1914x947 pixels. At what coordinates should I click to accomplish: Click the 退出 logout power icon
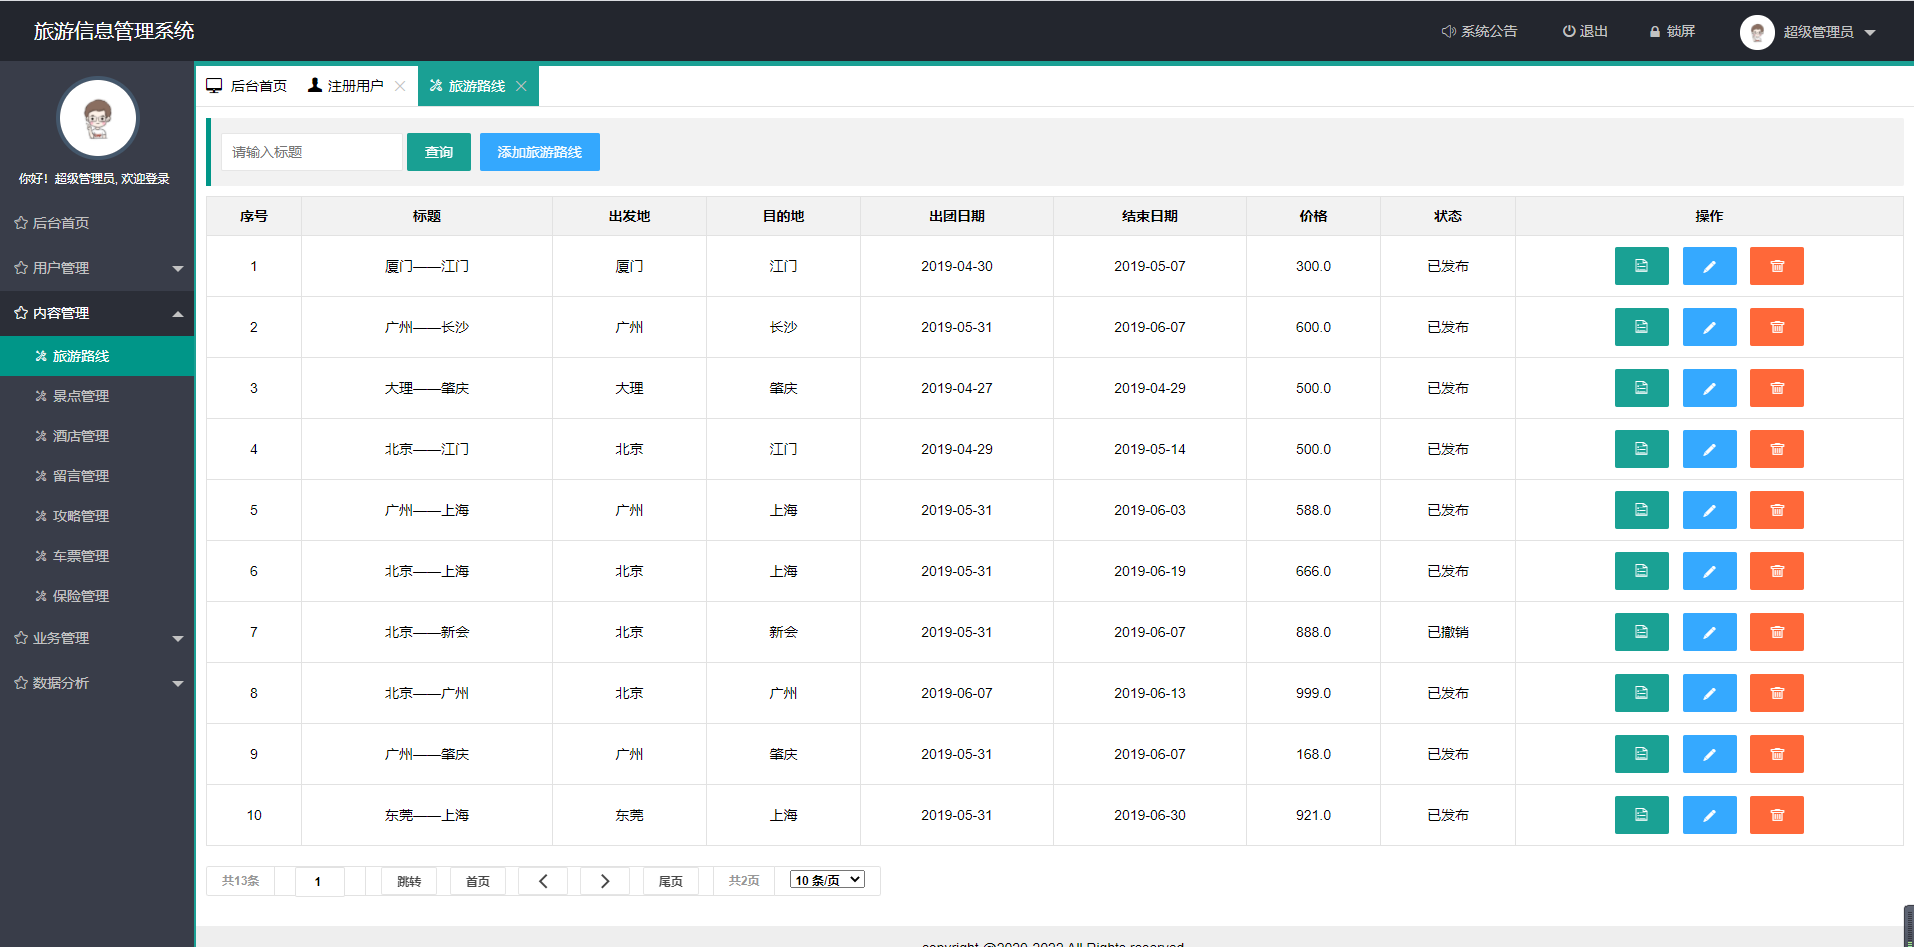point(1569,32)
